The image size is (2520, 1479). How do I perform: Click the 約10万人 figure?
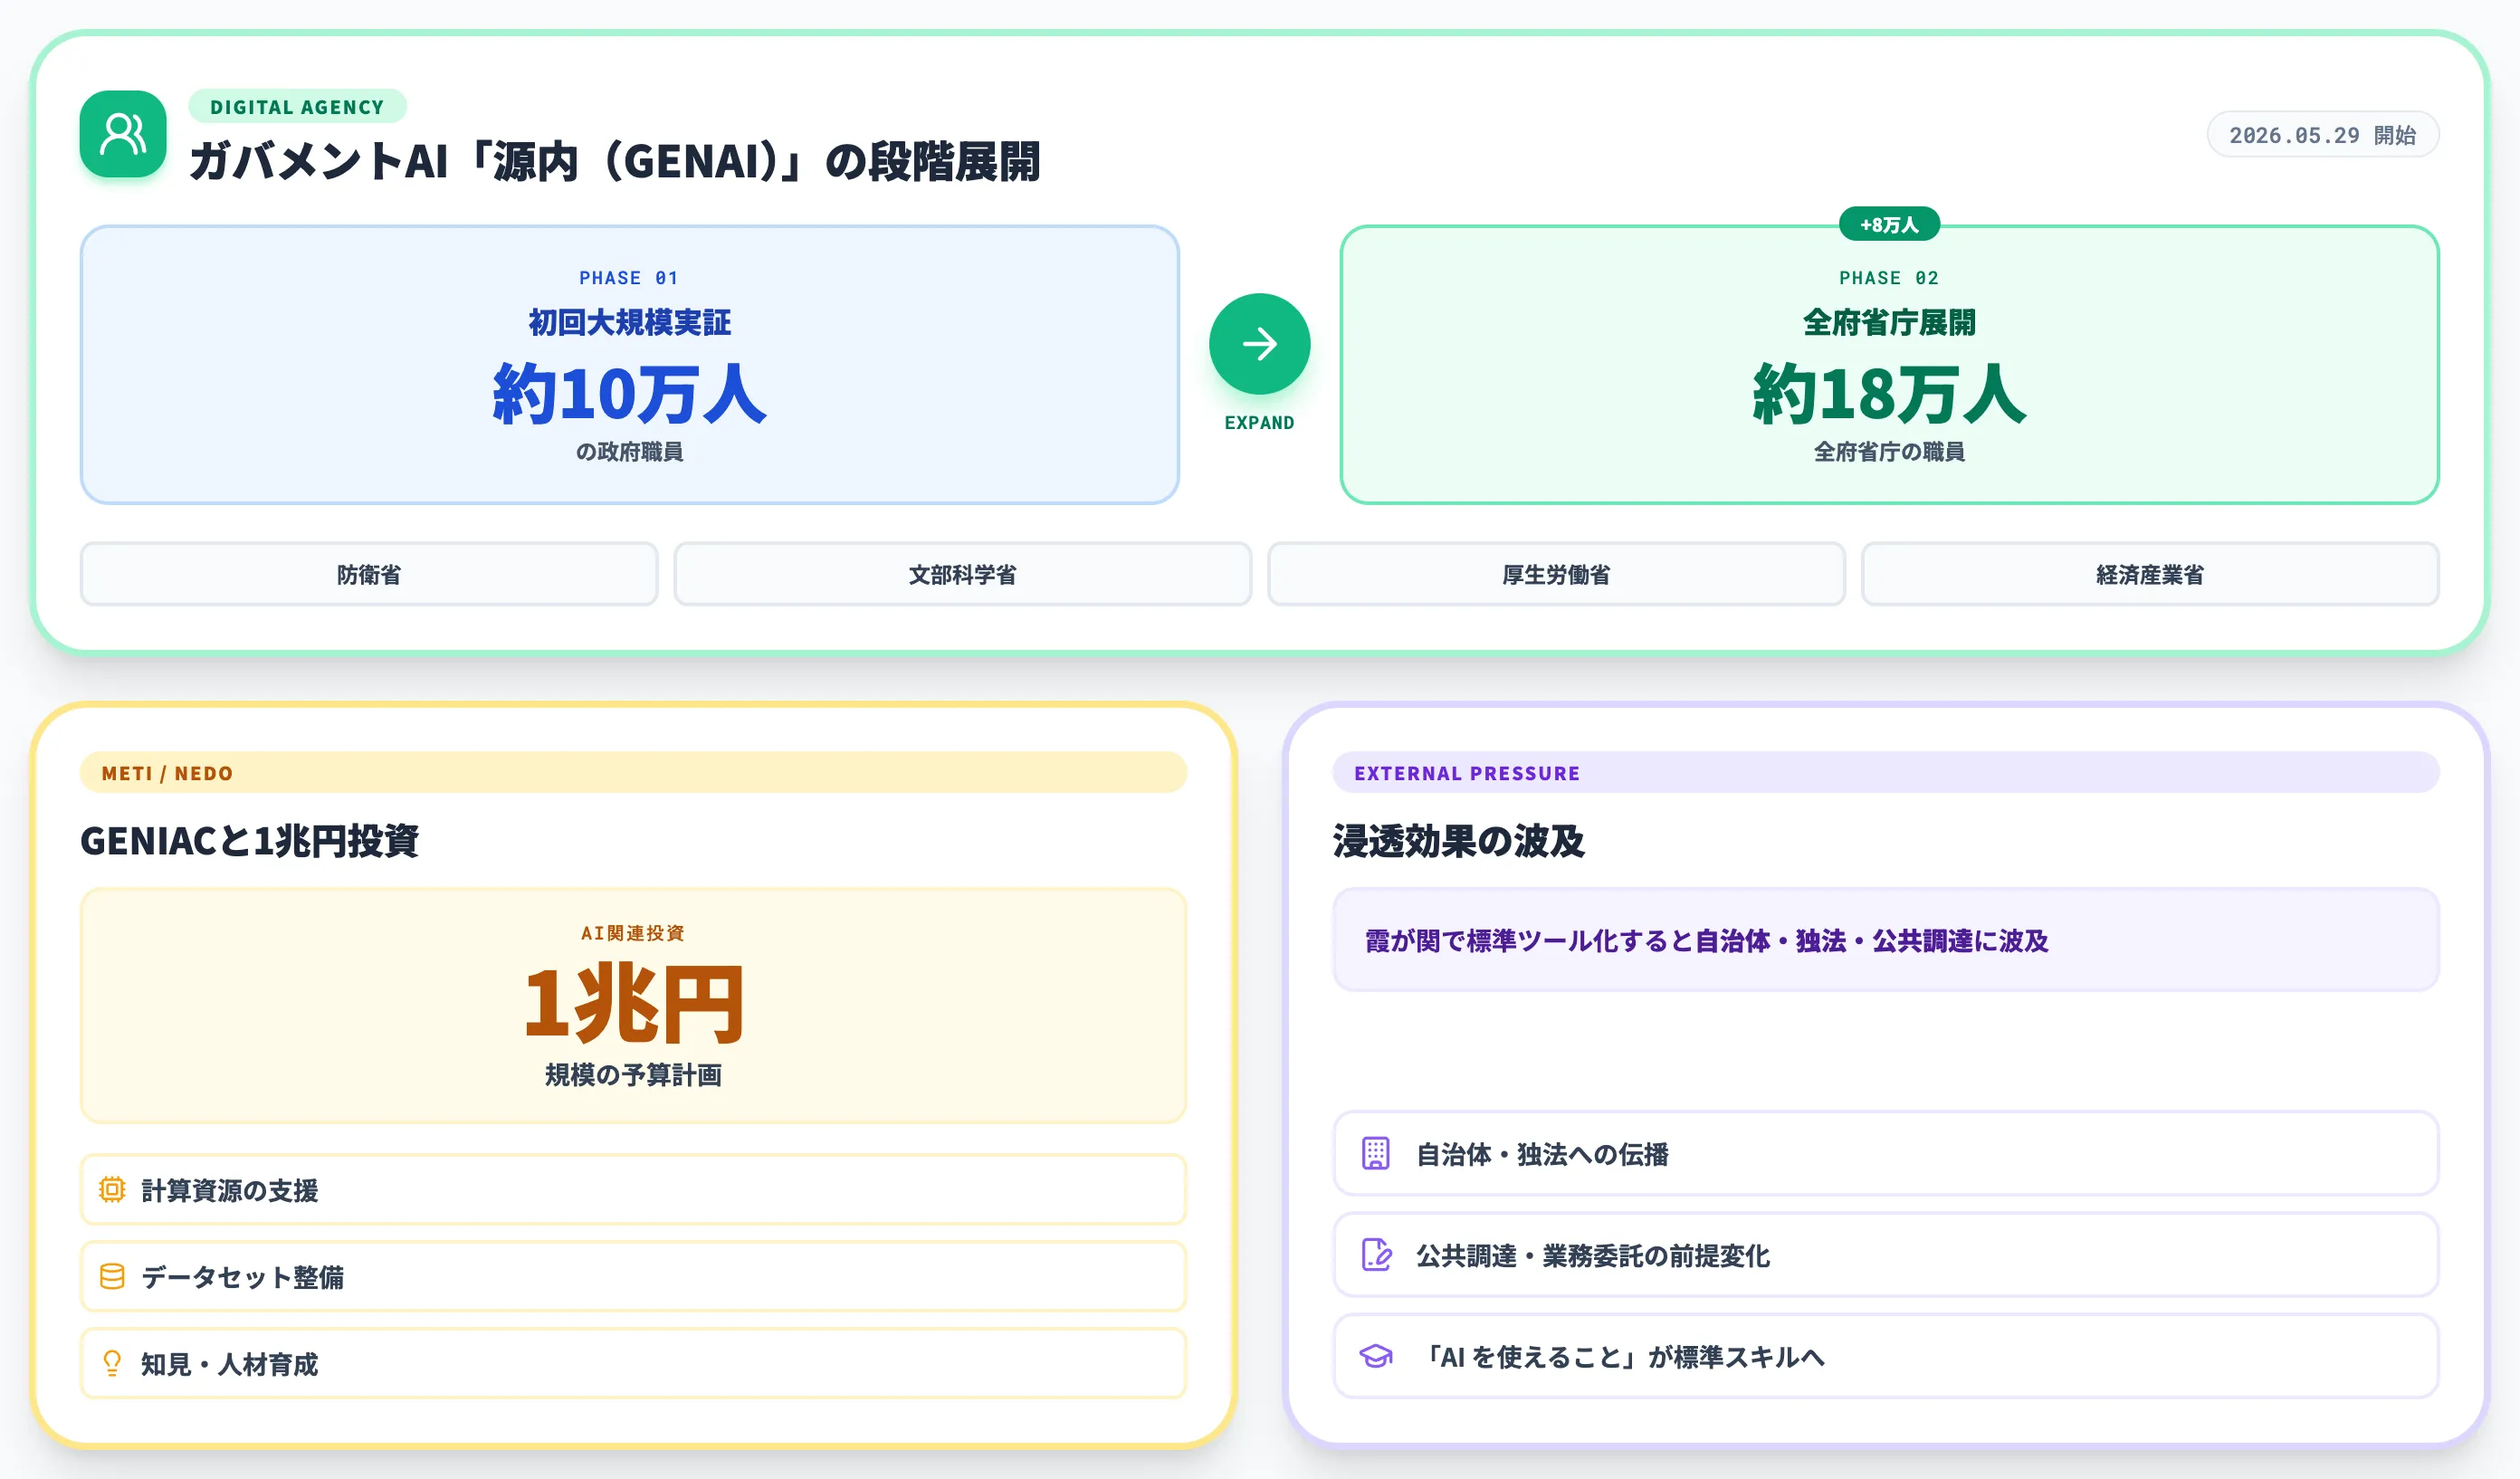(630, 394)
